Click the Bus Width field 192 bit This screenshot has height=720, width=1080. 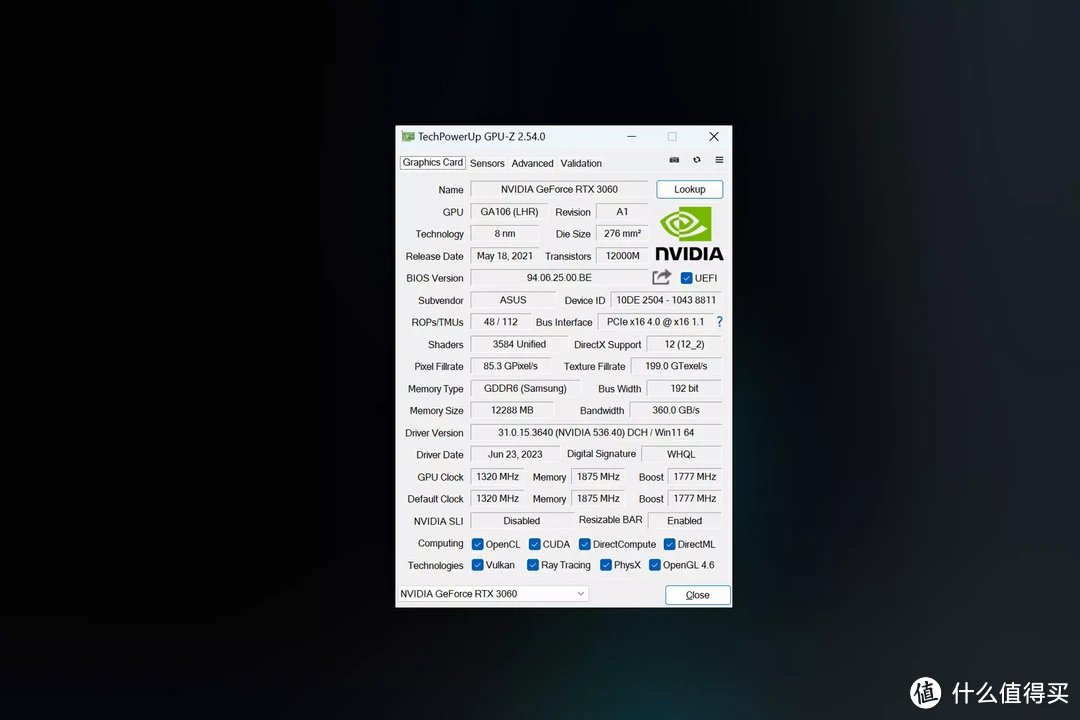tap(684, 388)
